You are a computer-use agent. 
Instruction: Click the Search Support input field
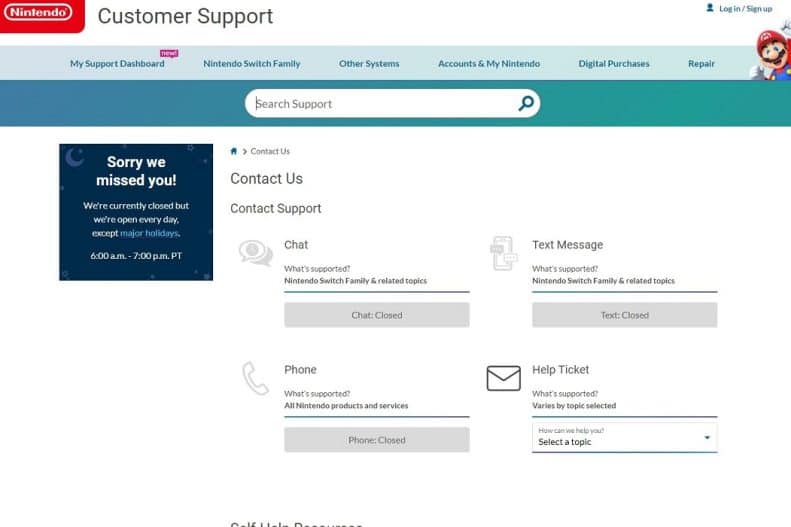[x=380, y=104]
